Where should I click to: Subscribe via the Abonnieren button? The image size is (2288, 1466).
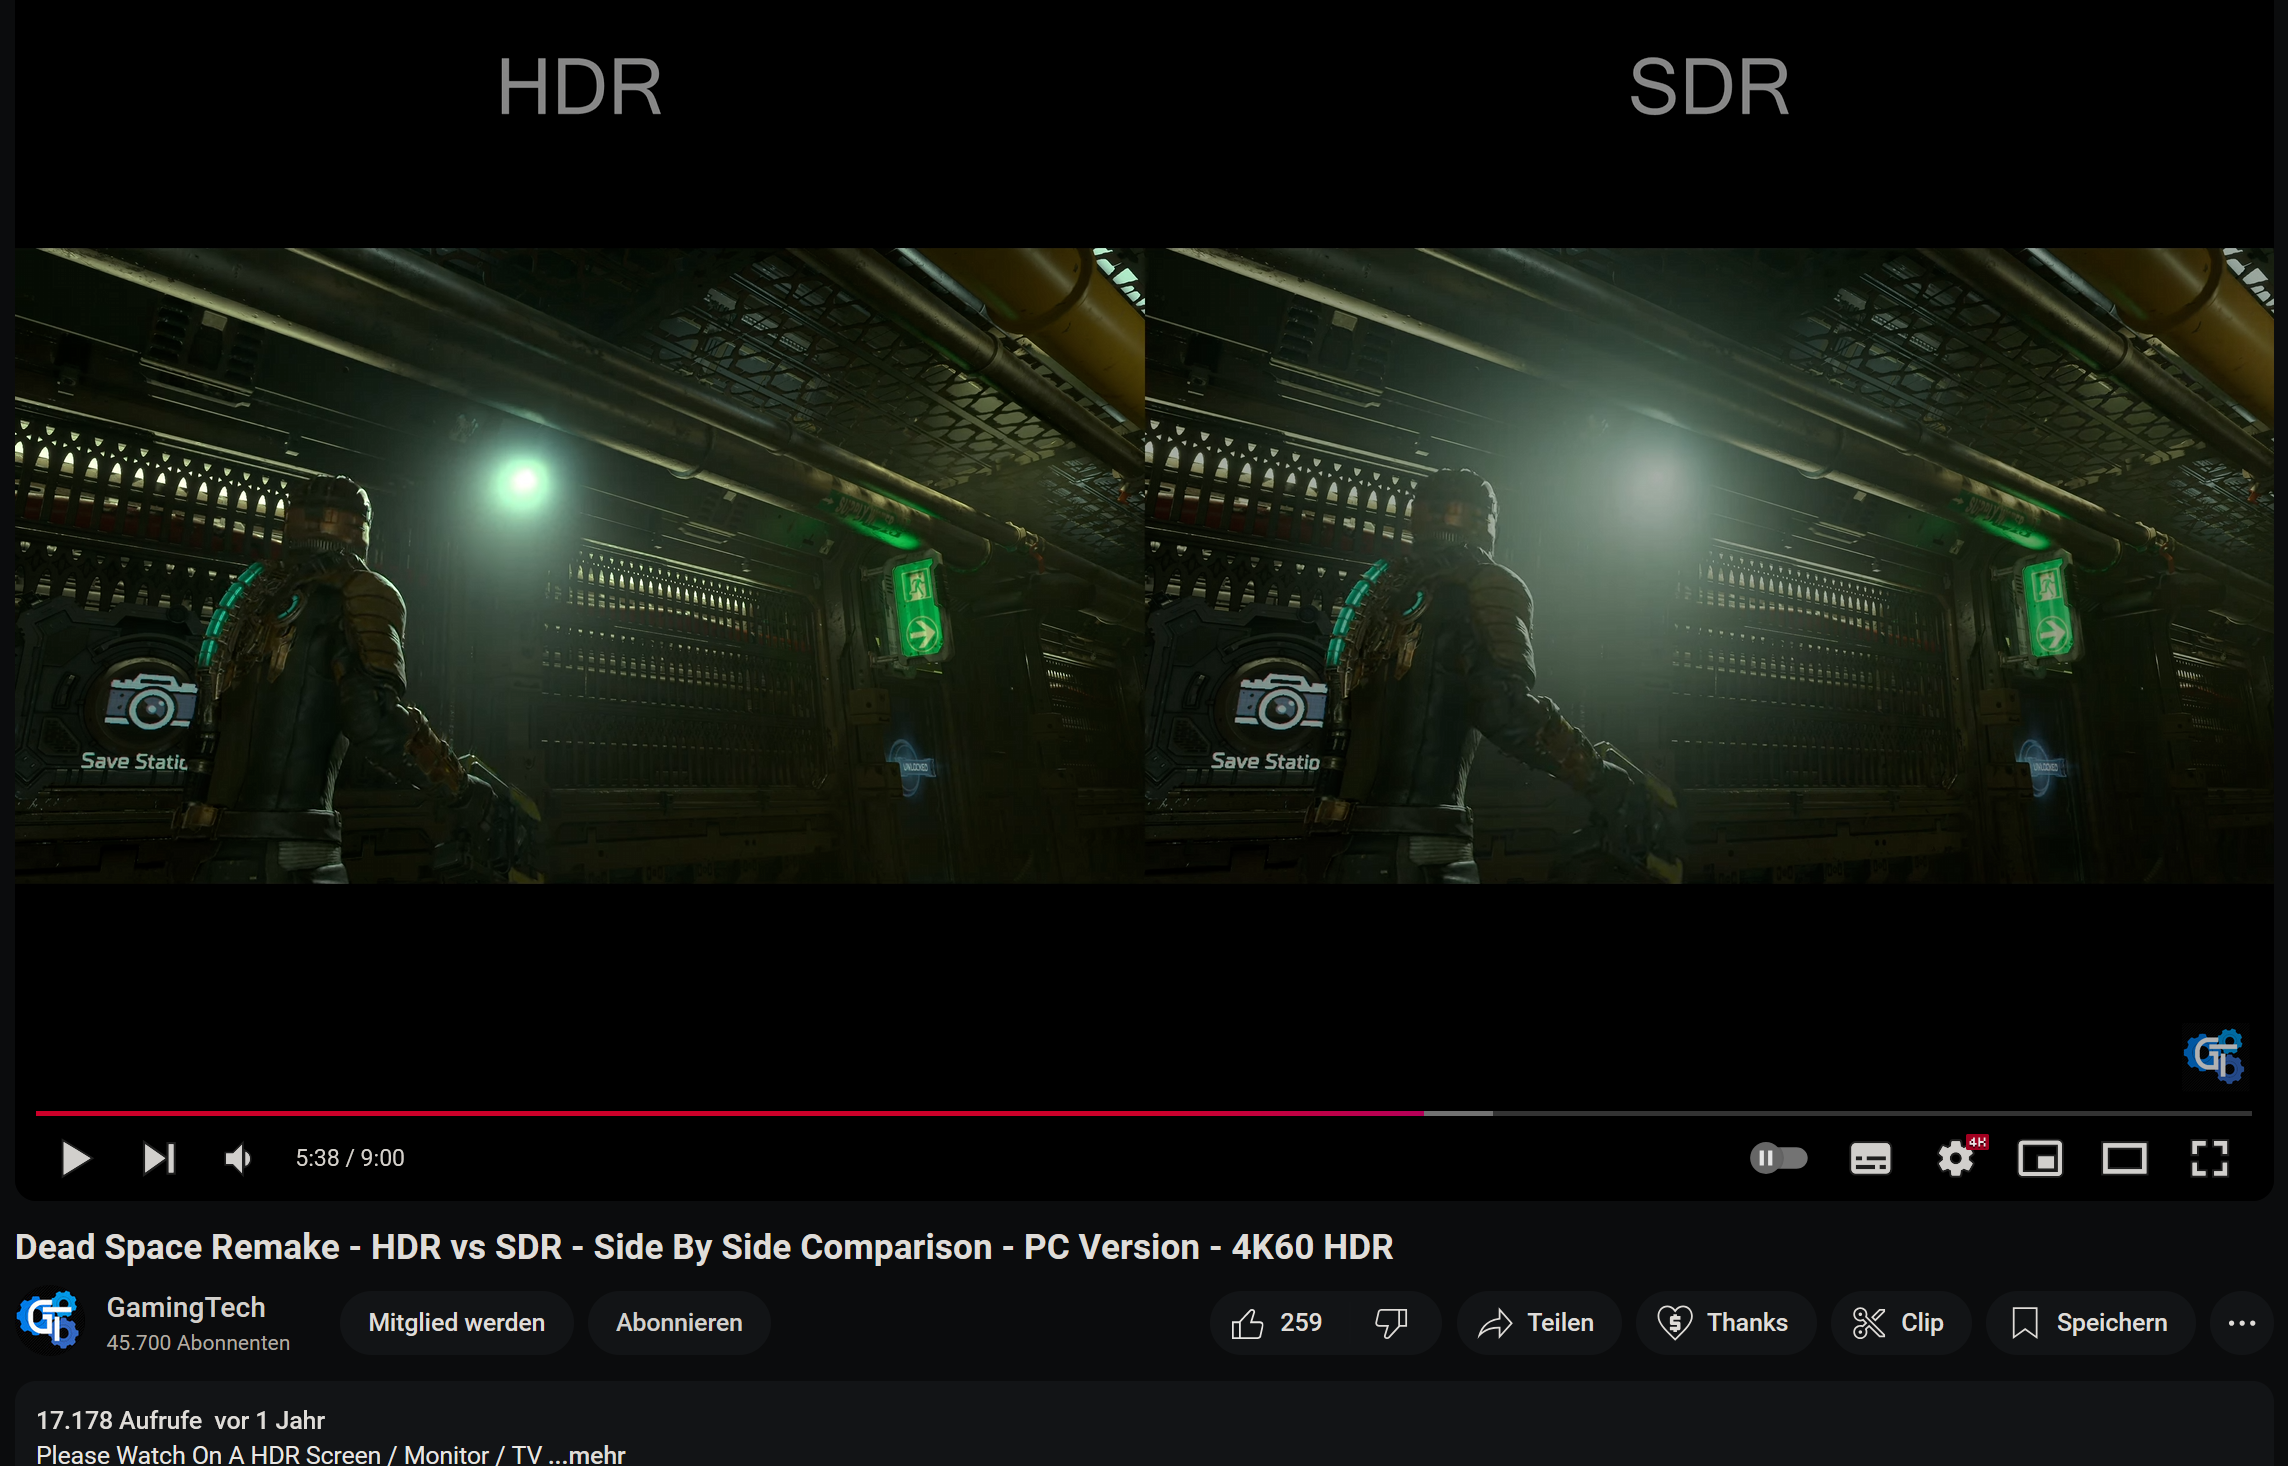pos(678,1322)
